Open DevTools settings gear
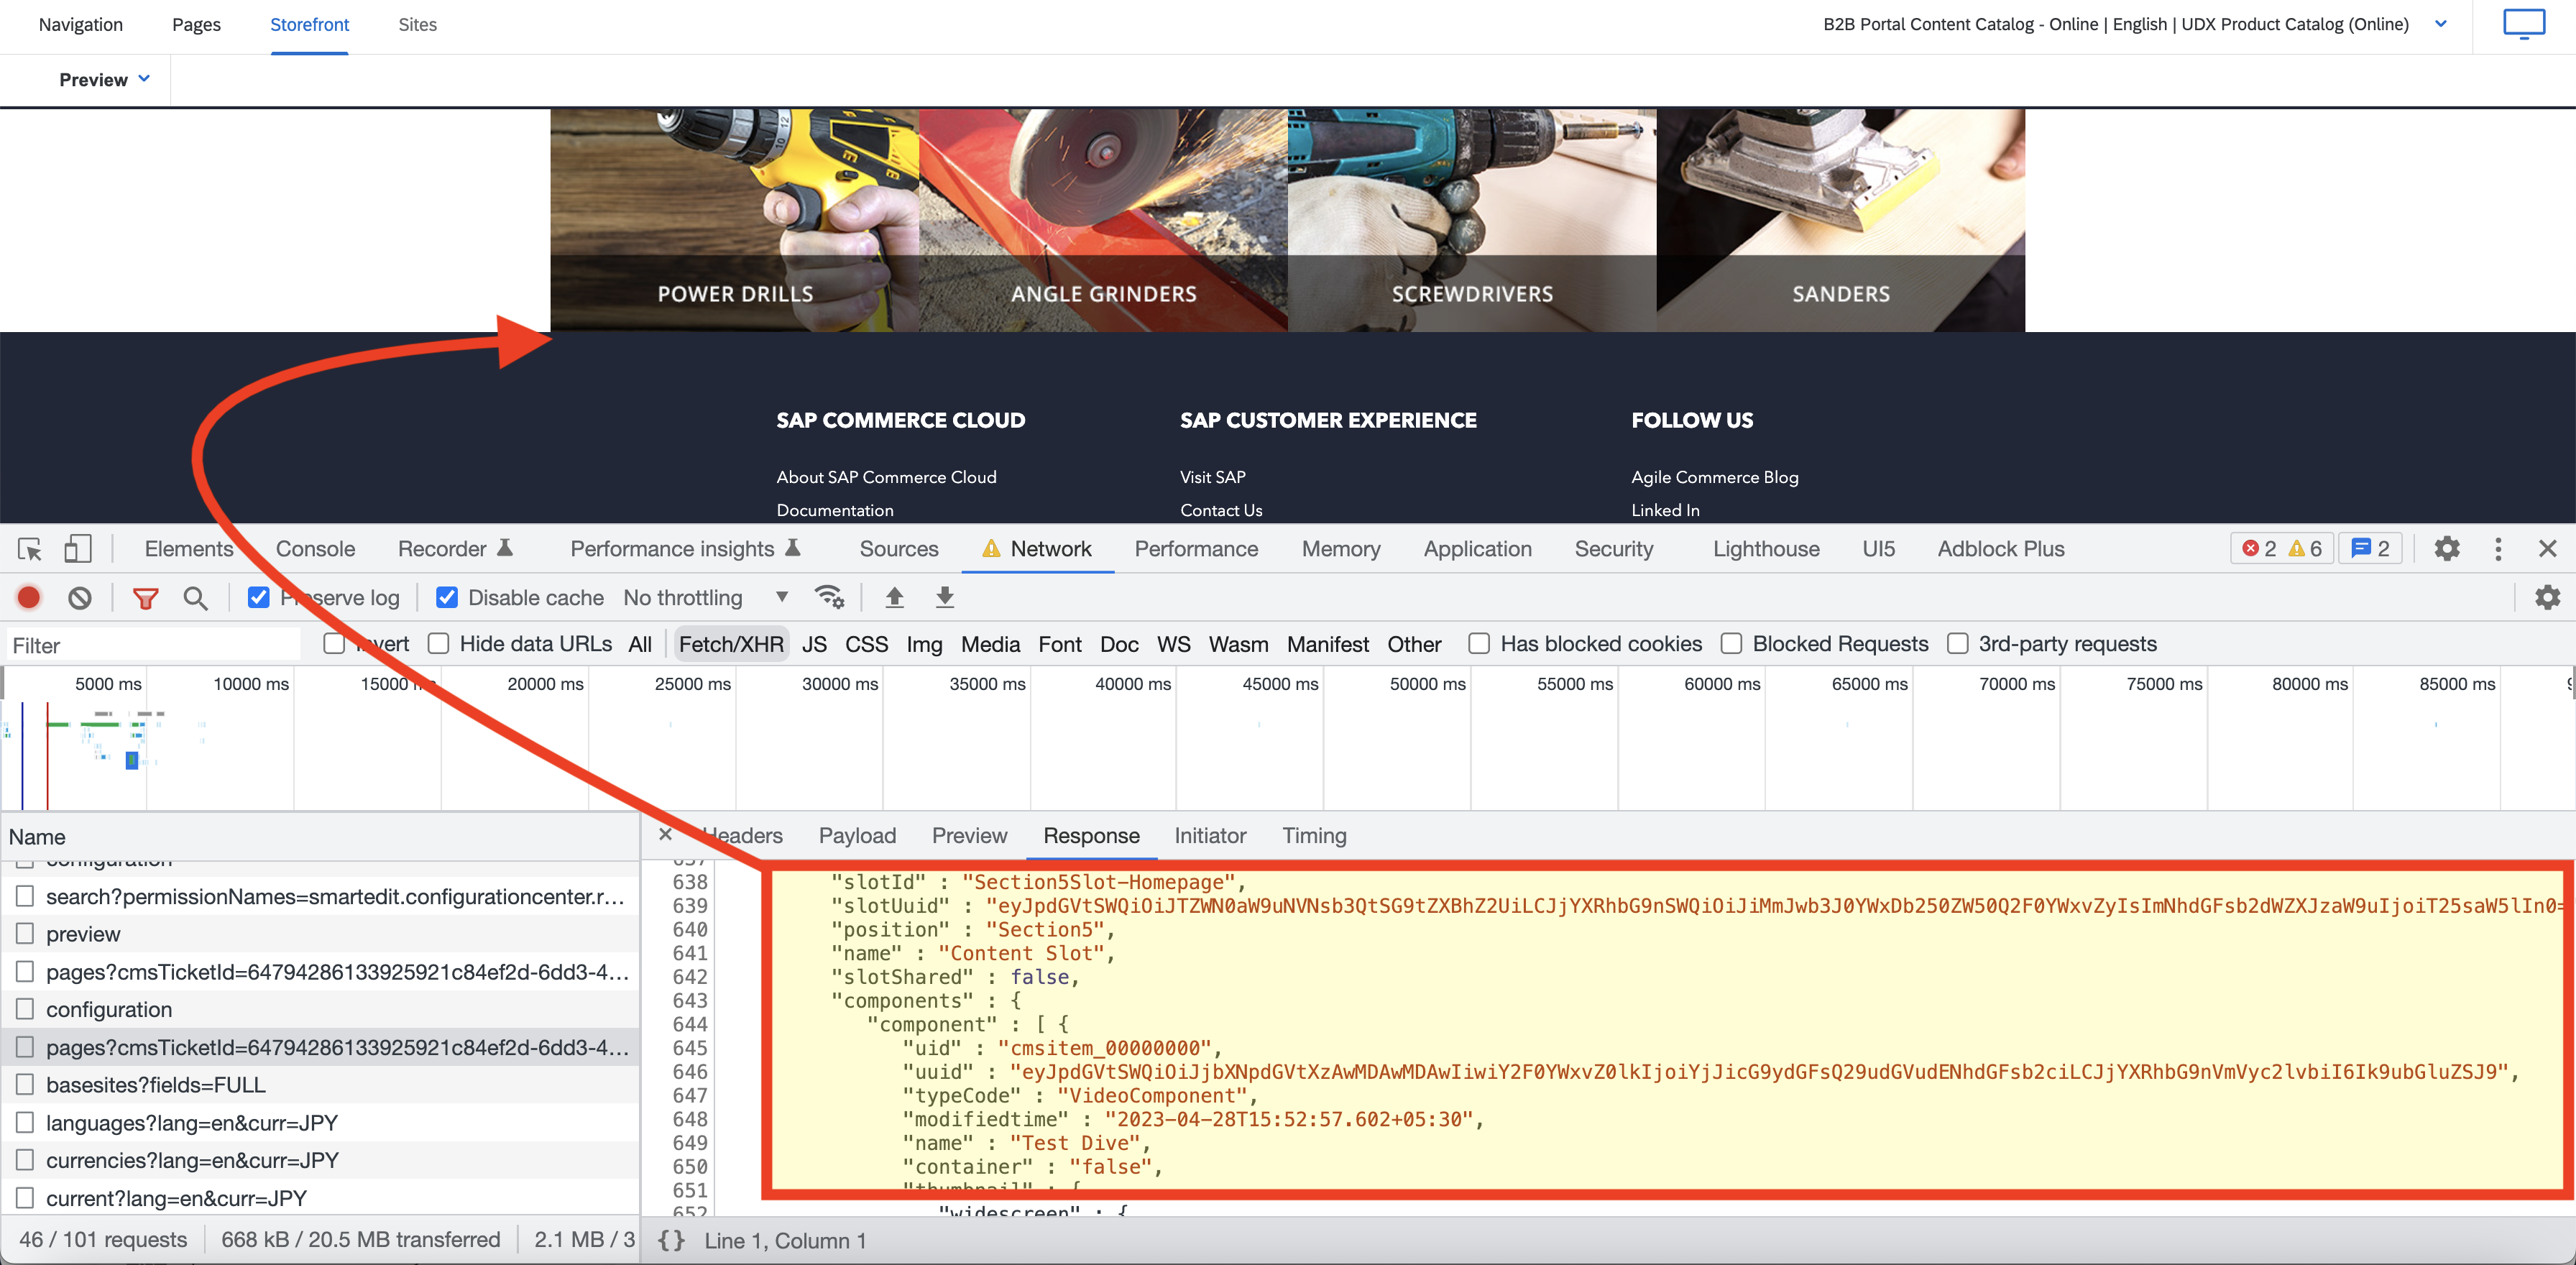This screenshot has width=2576, height=1265. (x=2448, y=548)
